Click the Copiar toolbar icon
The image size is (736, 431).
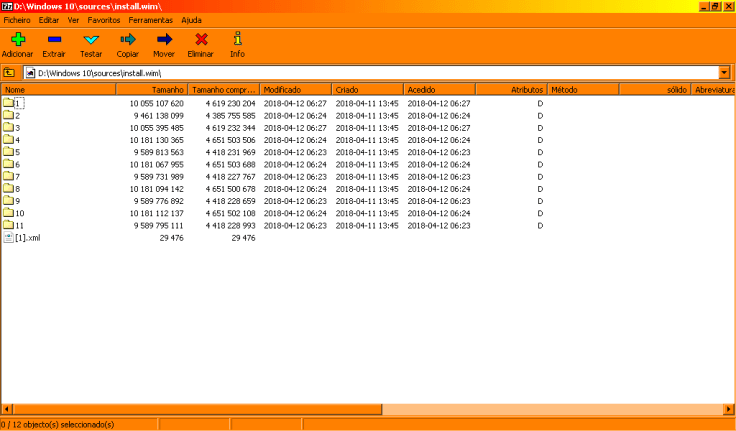(x=127, y=40)
